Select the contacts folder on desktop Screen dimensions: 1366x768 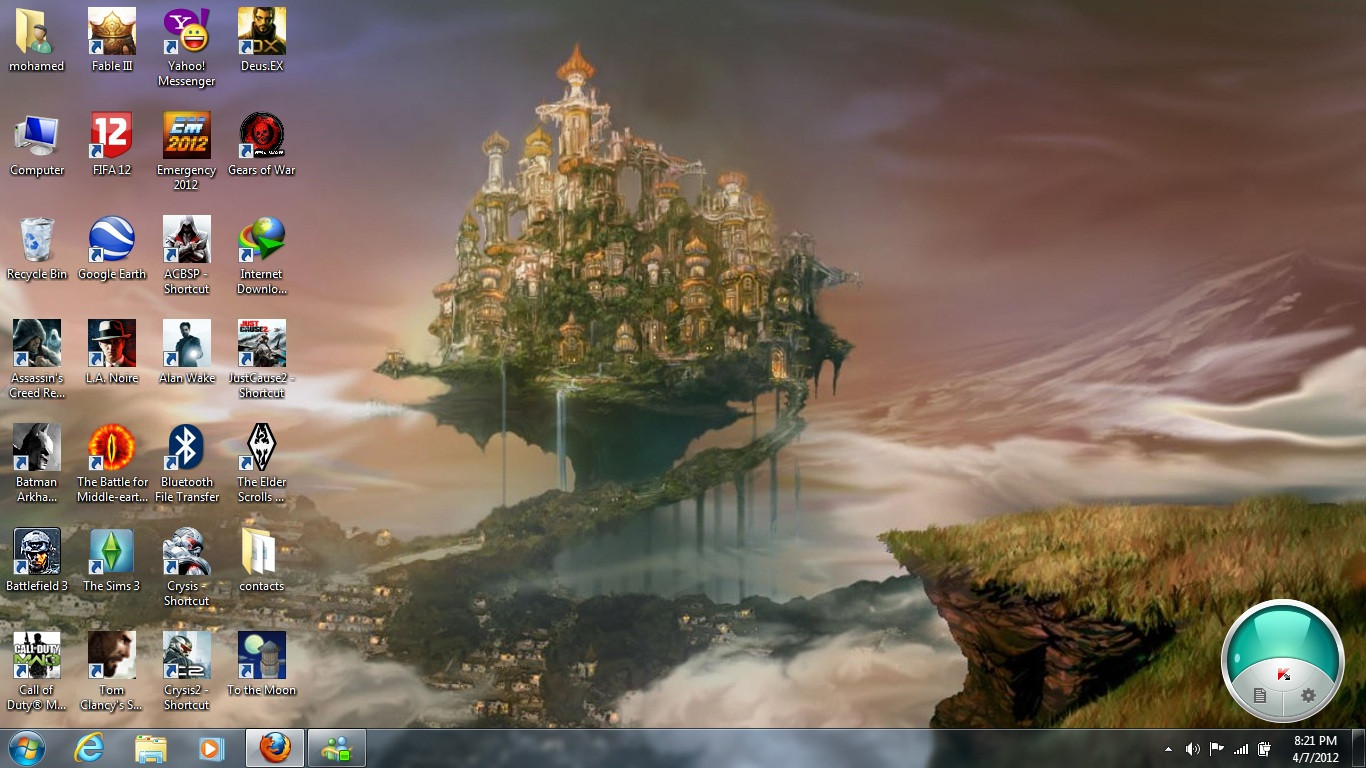click(x=262, y=560)
